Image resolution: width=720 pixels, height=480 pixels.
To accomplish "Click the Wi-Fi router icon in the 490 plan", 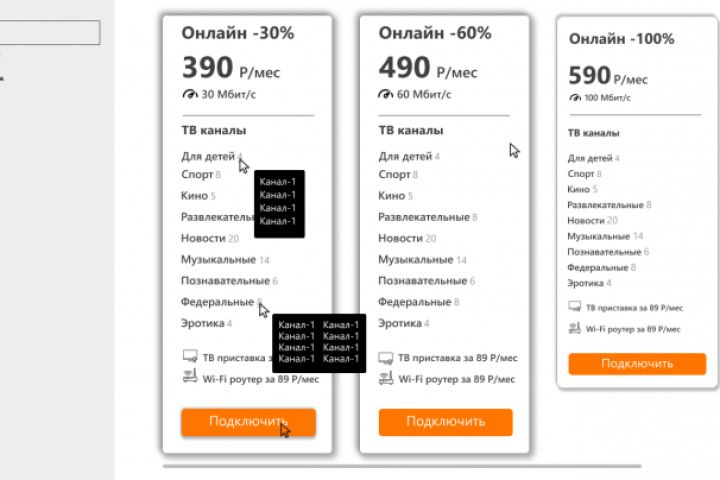I will click(386, 378).
